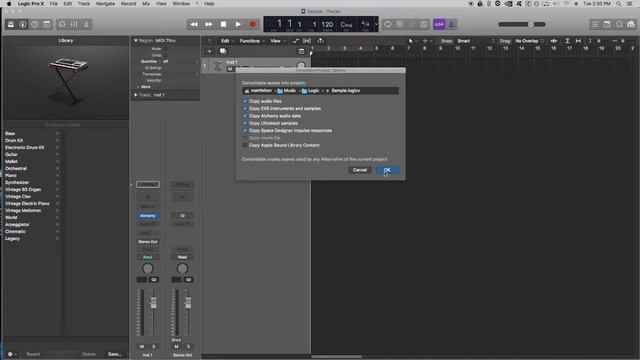Image resolution: width=640 pixels, height=360 pixels.
Task: Open Smart Controls from control bar
Action: point(62,24)
